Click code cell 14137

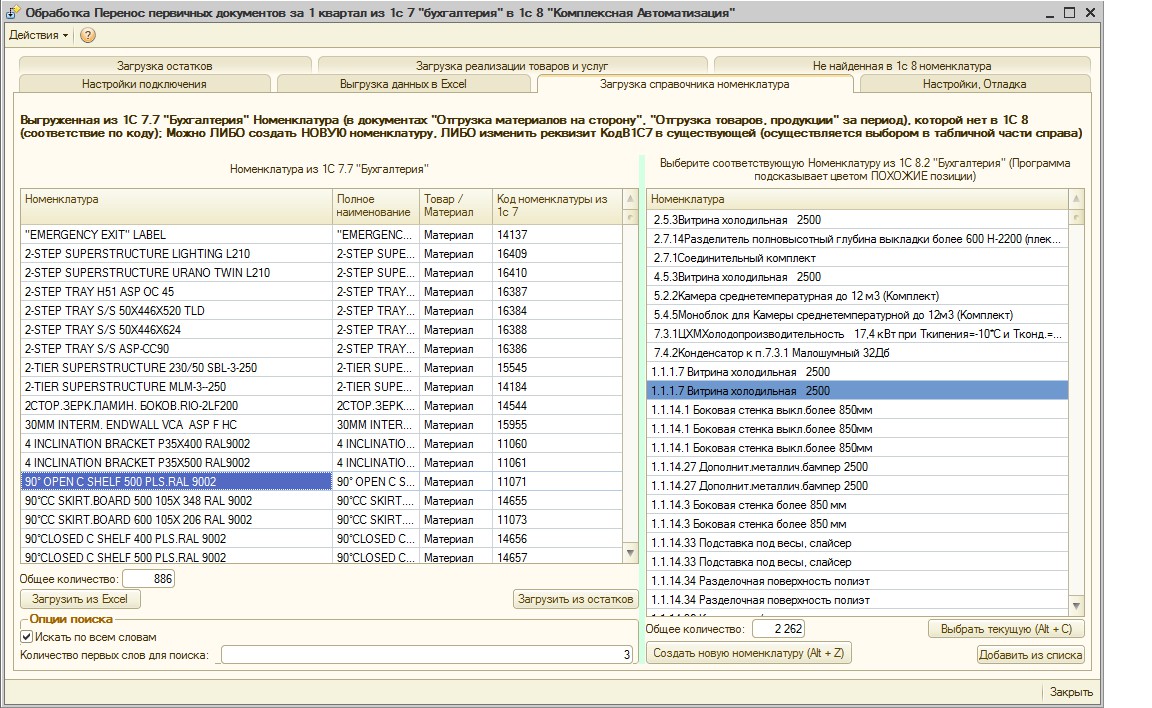(x=557, y=234)
